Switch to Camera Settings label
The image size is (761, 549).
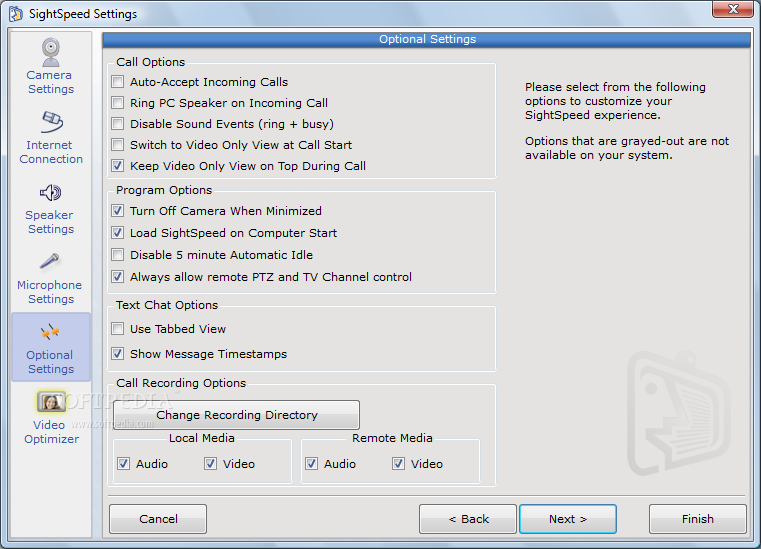pos(50,82)
